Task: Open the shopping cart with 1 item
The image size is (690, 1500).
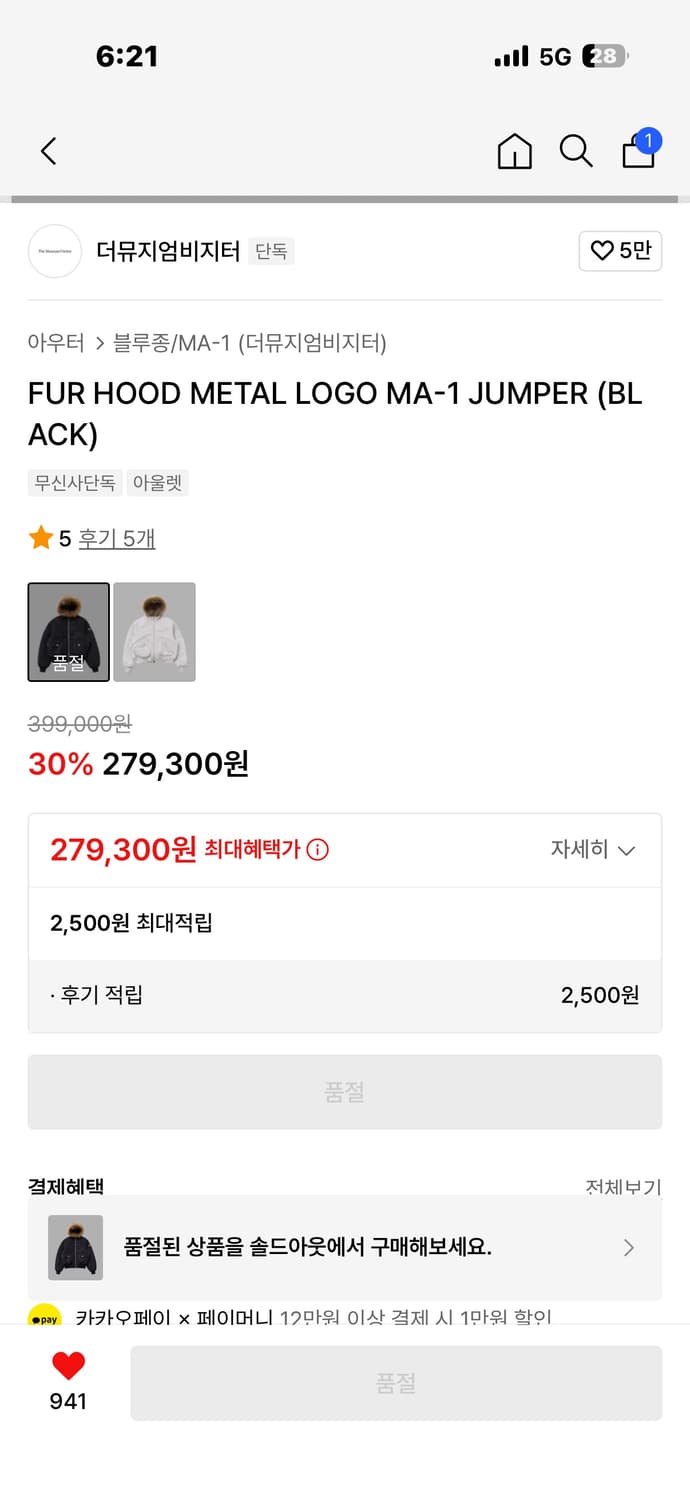Action: (x=638, y=152)
